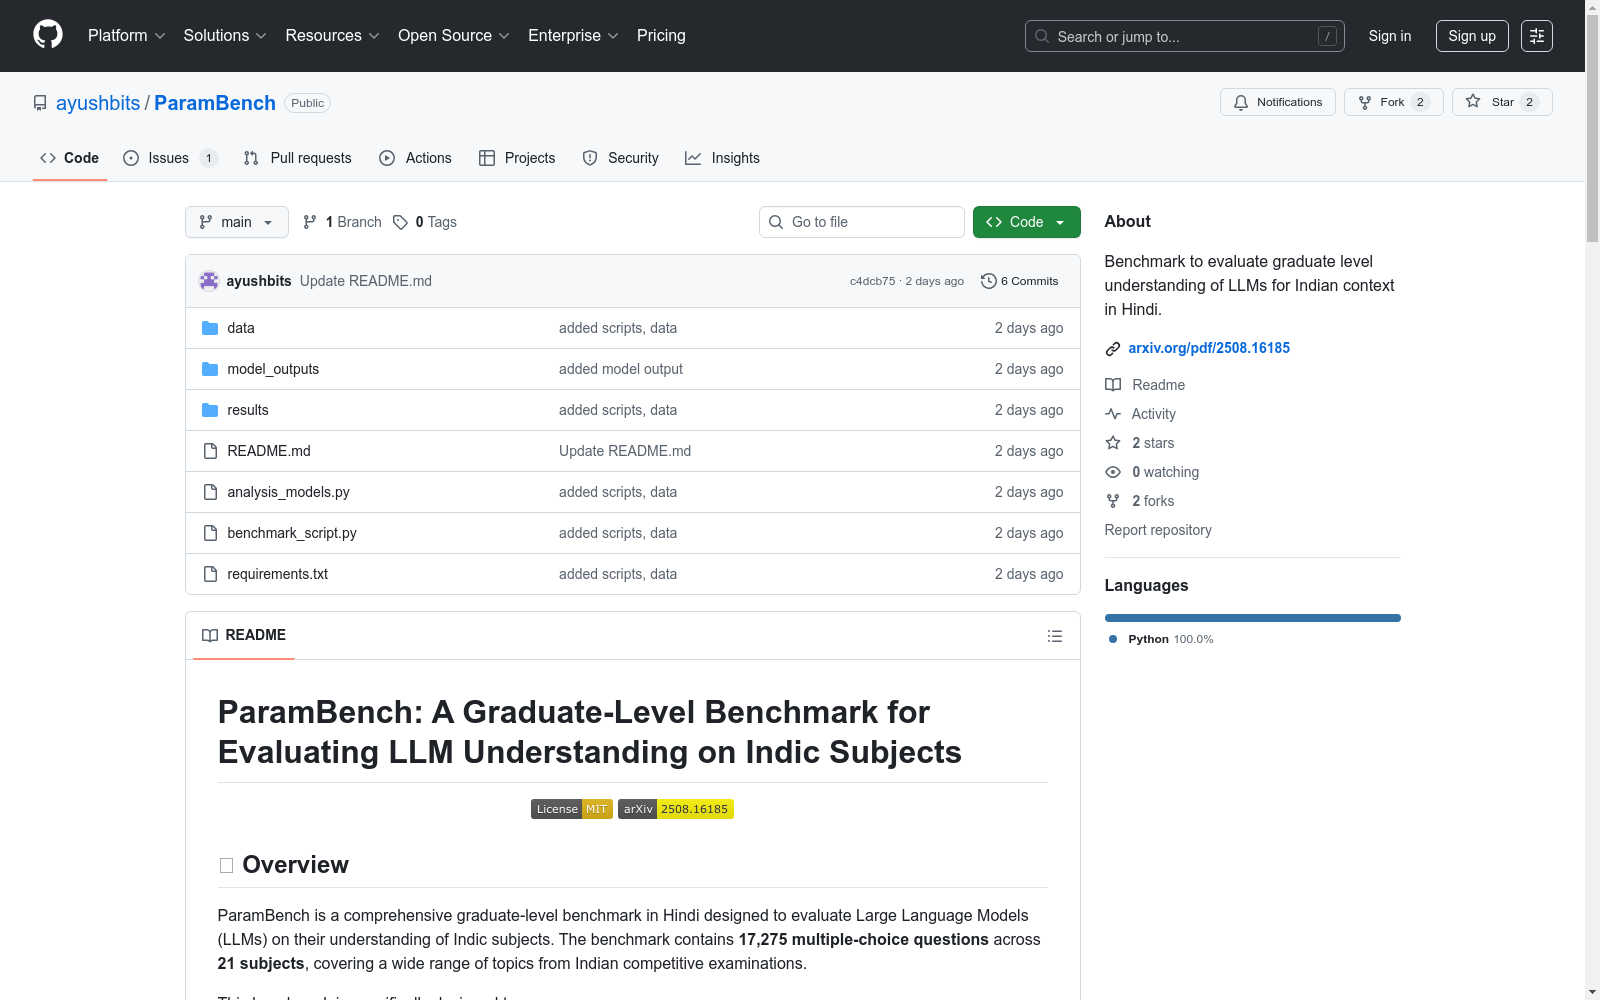Click the MIT License badge
Image resolution: width=1600 pixels, height=1000 pixels.
pyautogui.click(x=572, y=809)
